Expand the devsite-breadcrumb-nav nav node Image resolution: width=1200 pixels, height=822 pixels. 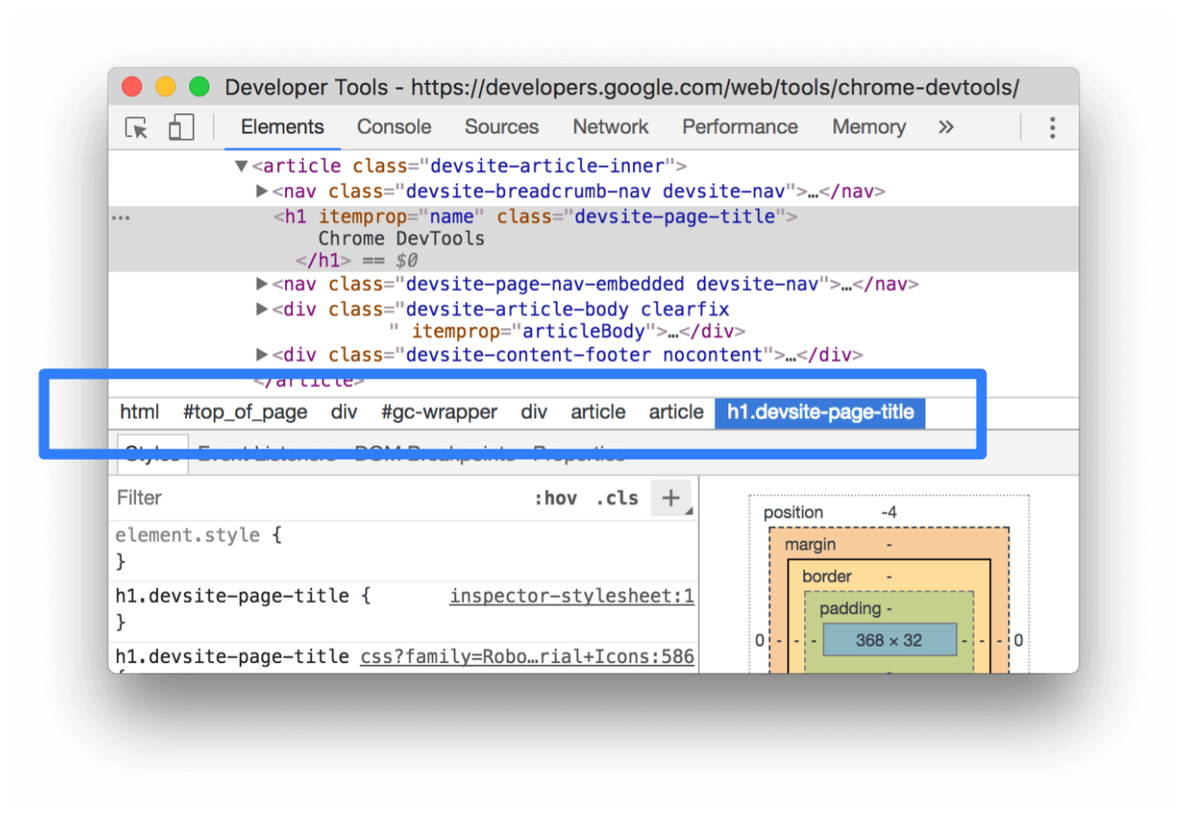click(x=262, y=191)
